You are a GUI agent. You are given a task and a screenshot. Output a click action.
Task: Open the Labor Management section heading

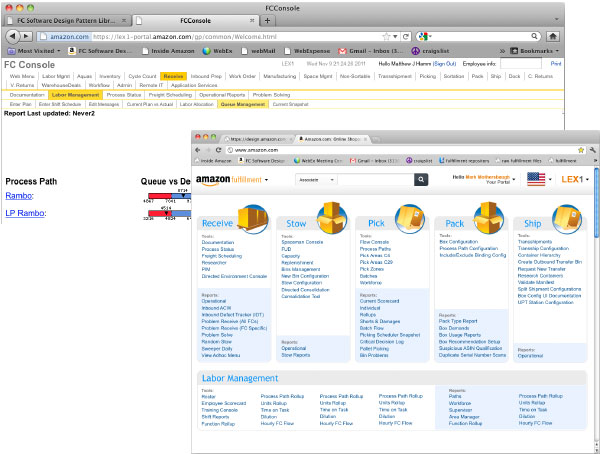point(240,378)
